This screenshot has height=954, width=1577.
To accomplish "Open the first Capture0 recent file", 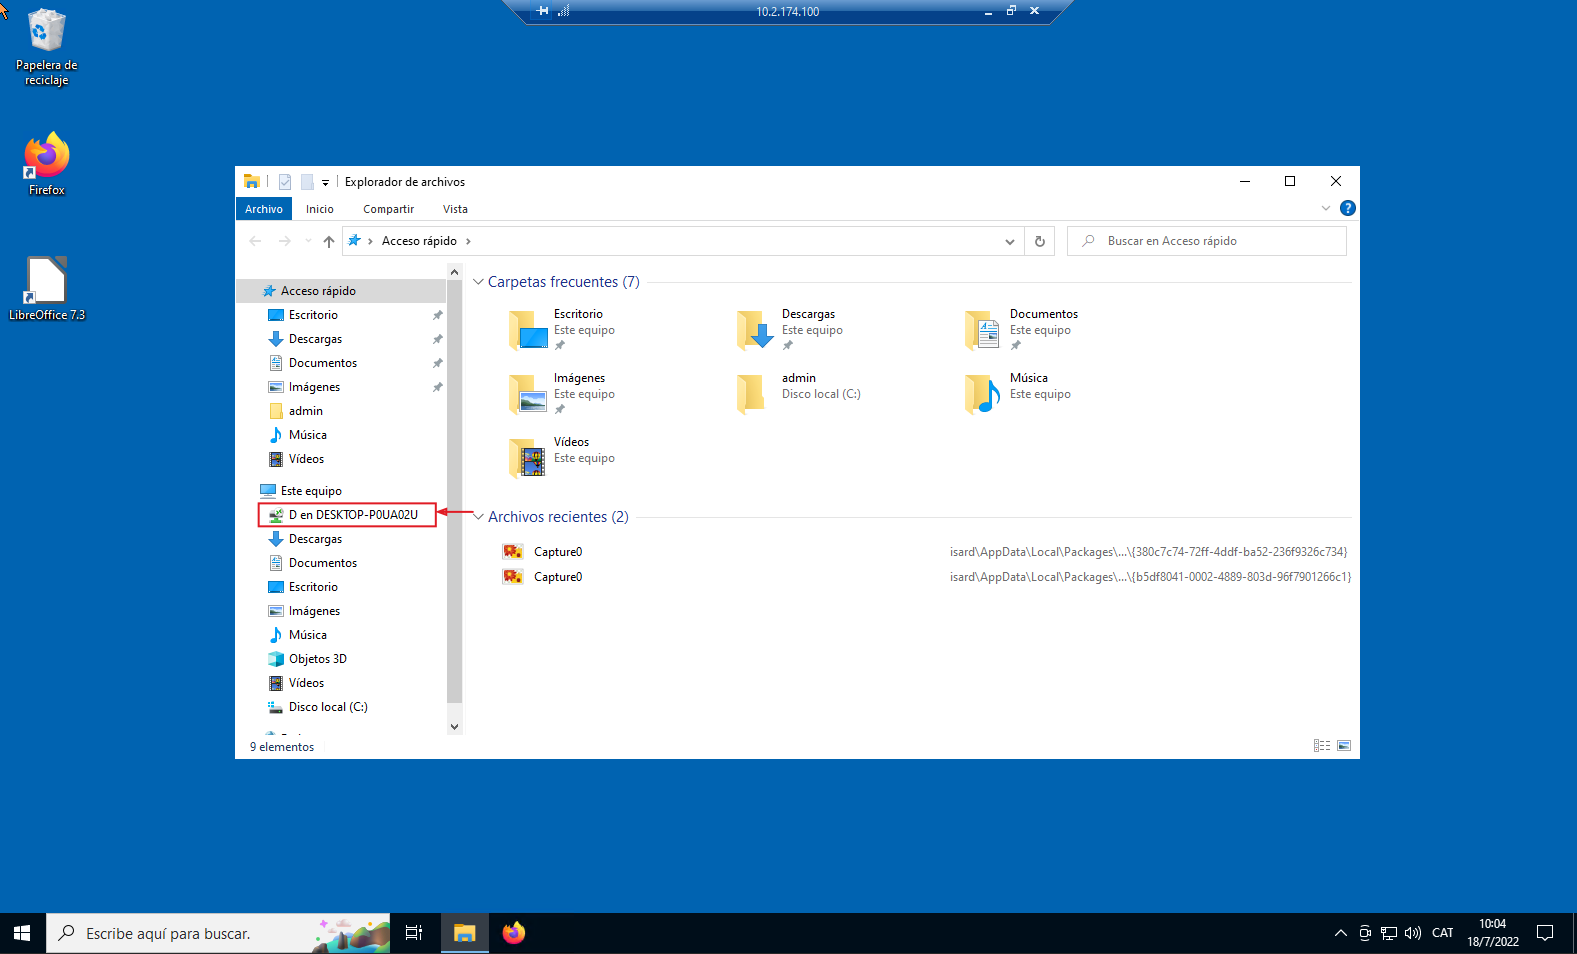I will coord(557,552).
